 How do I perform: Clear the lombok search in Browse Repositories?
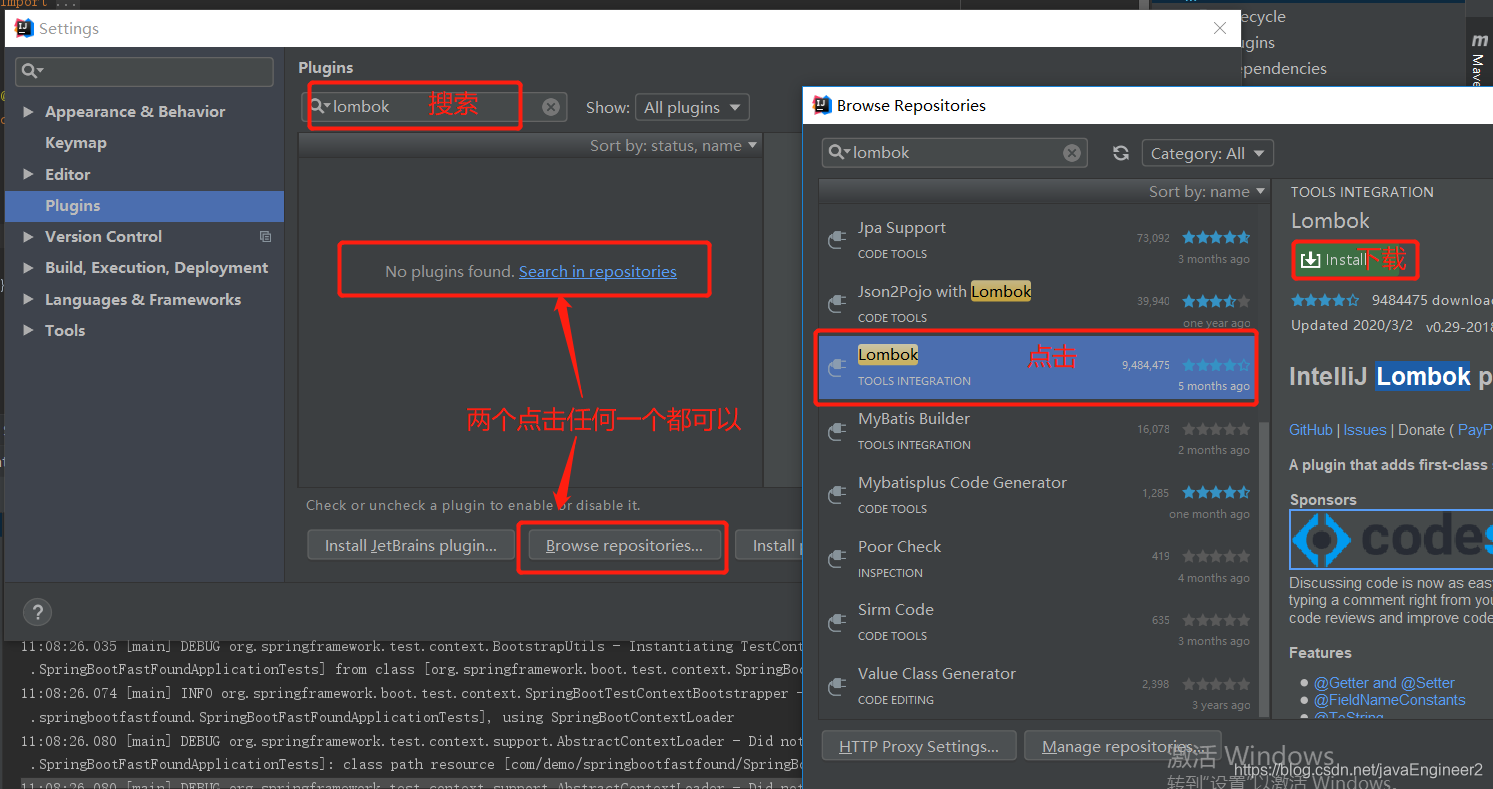coord(1072,153)
